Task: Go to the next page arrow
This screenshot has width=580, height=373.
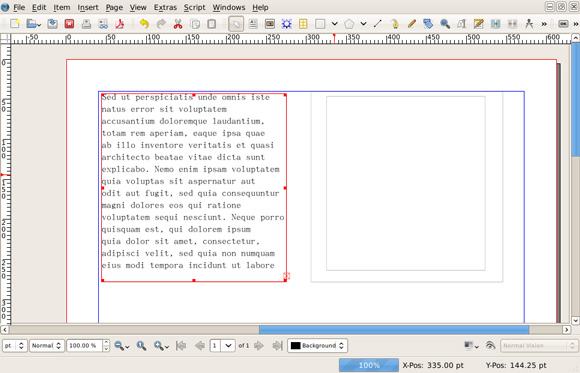Action: tap(259, 346)
